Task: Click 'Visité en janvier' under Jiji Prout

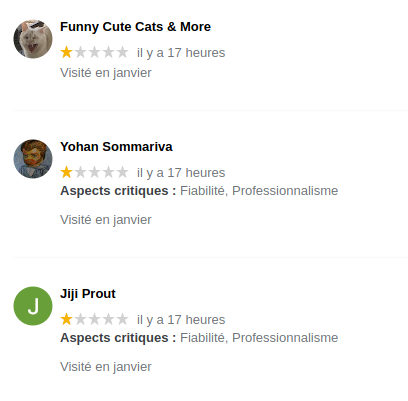Action: (106, 367)
